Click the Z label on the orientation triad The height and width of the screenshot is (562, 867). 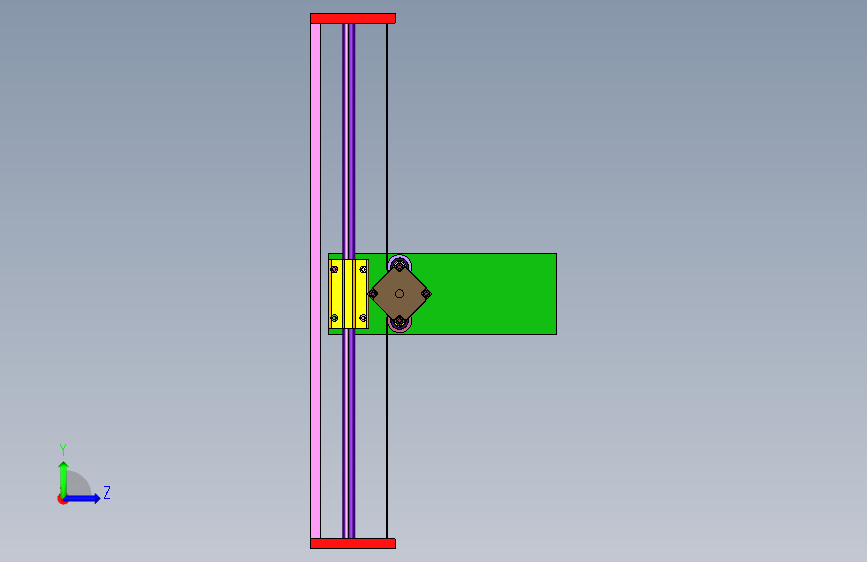107,492
